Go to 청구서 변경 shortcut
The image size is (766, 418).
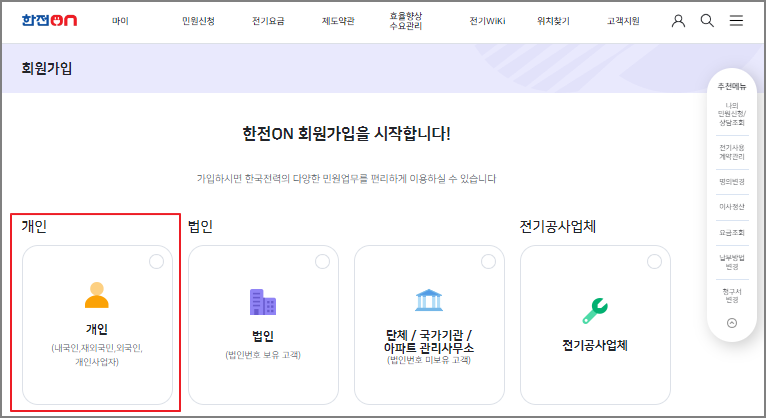(x=732, y=296)
